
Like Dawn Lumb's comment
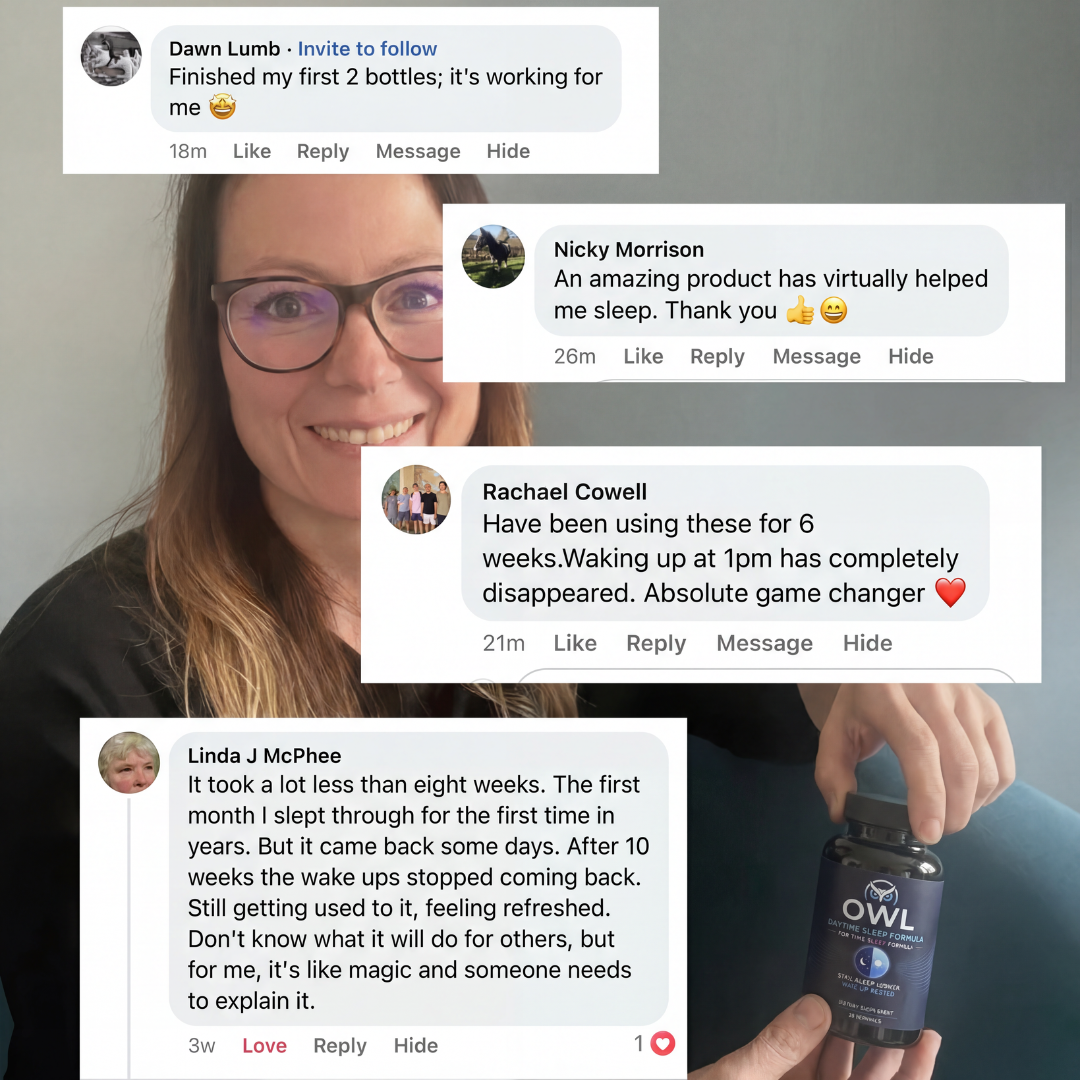(252, 151)
